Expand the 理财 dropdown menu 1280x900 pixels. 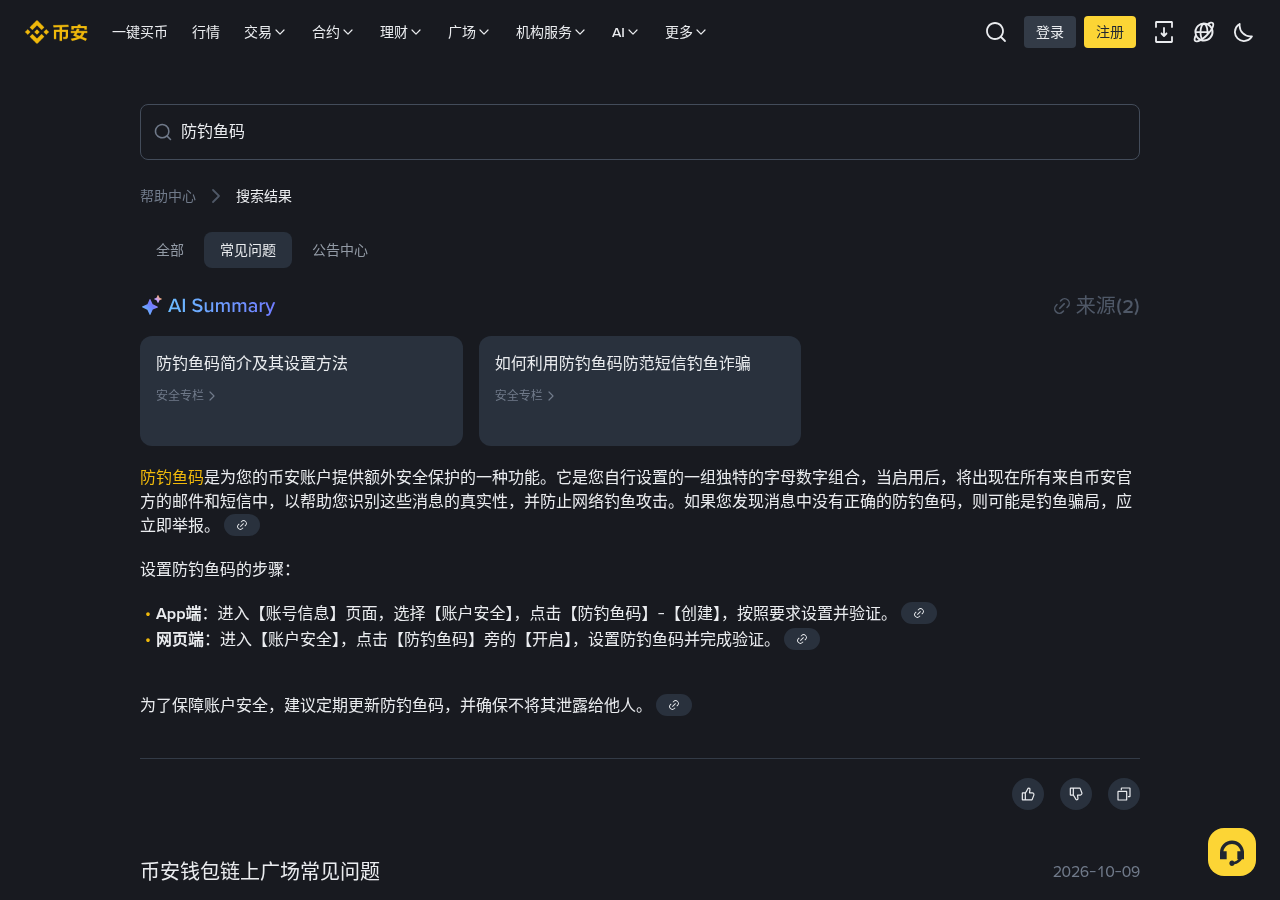(x=401, y=32)
